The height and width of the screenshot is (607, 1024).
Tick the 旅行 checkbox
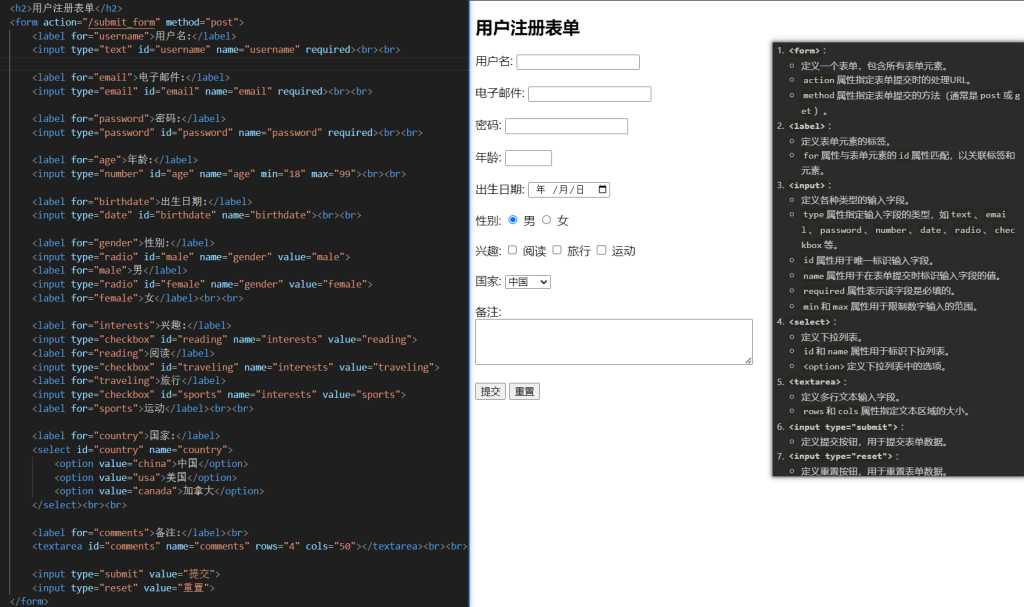(557, 250)
